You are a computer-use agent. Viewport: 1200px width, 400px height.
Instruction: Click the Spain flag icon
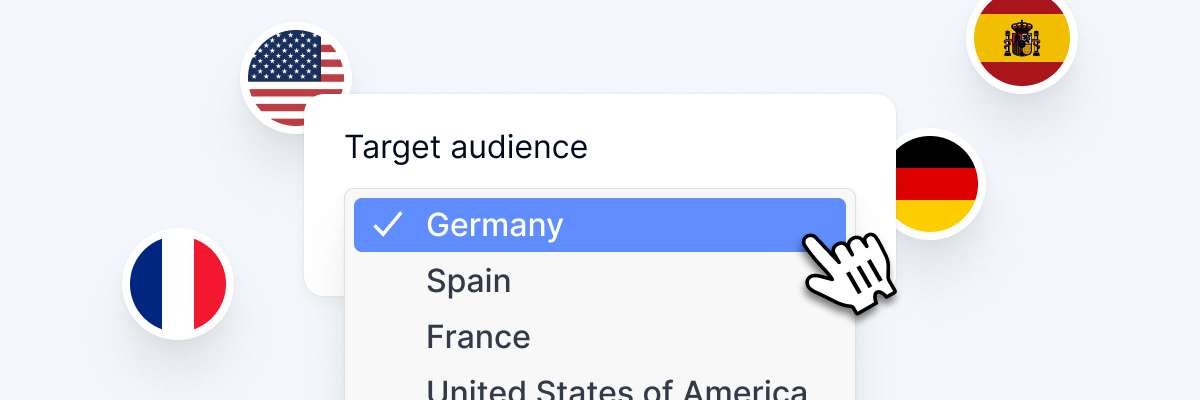click(1021, 38)
